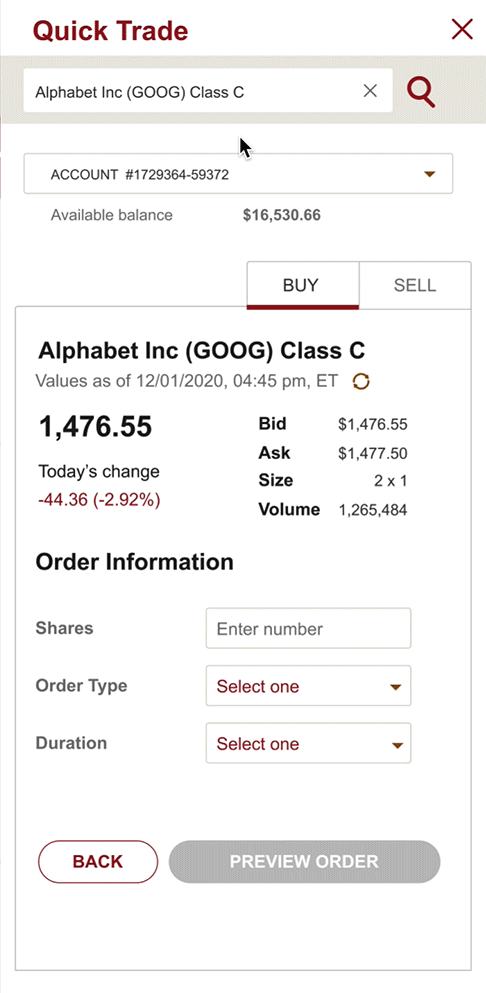486x993 pixels.
Task: Click the Duration dropdown arrow icon
Action: click(x=397, y=744)
